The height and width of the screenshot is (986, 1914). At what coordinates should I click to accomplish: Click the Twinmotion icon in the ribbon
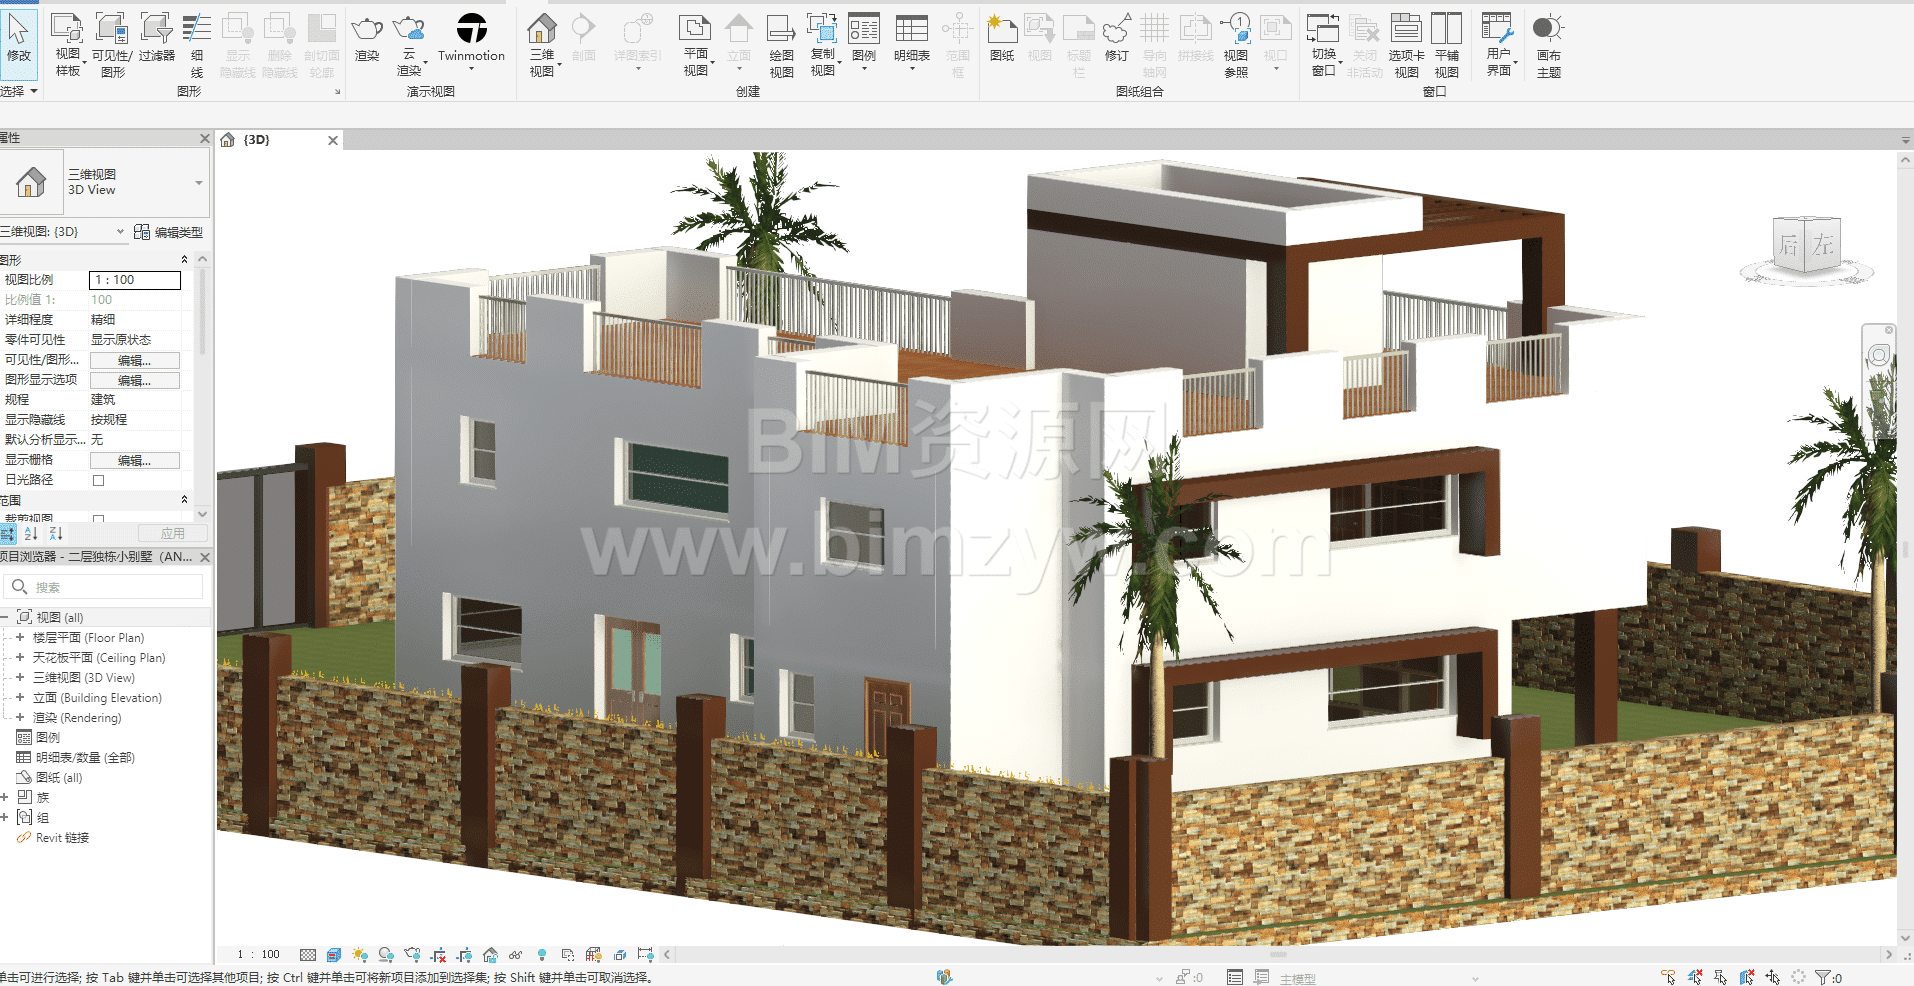click(x=471, y=29)
